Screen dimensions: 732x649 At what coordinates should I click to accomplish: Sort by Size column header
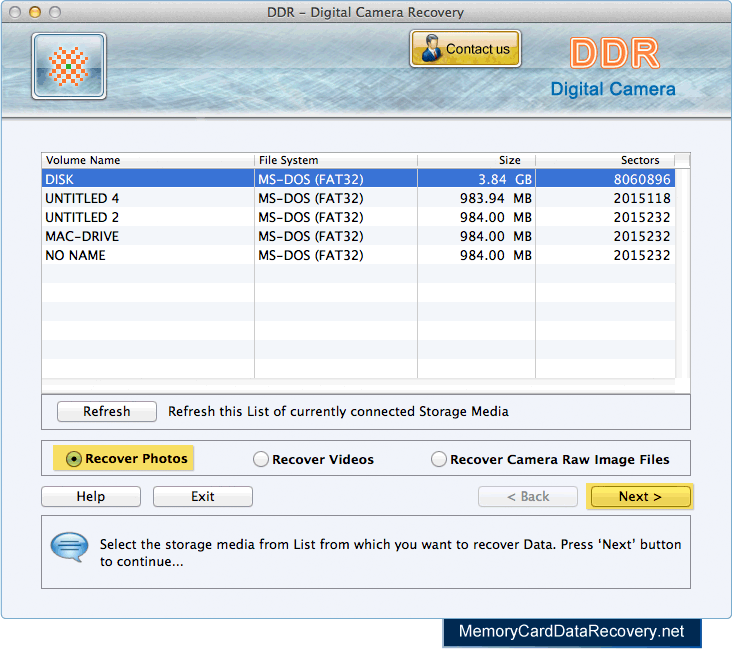[476, 160]
